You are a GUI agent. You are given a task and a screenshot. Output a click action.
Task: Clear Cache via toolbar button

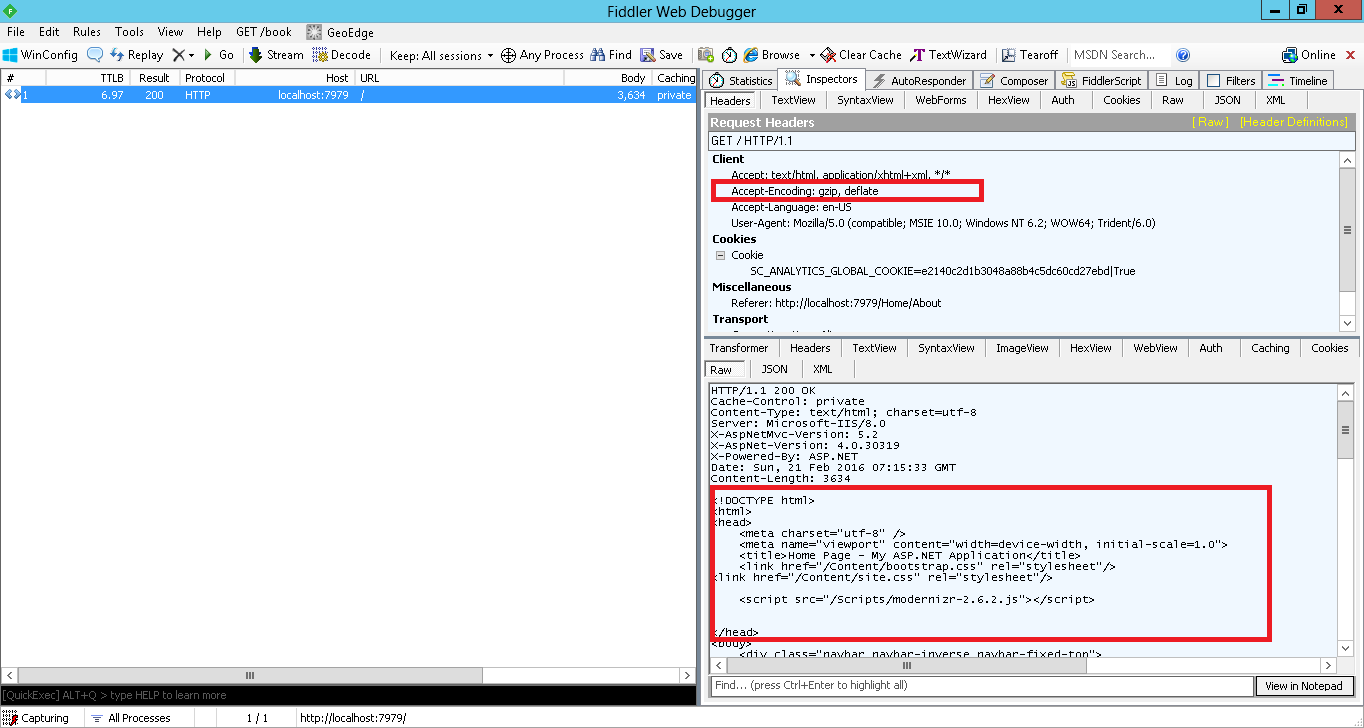[x=862, y=55]
